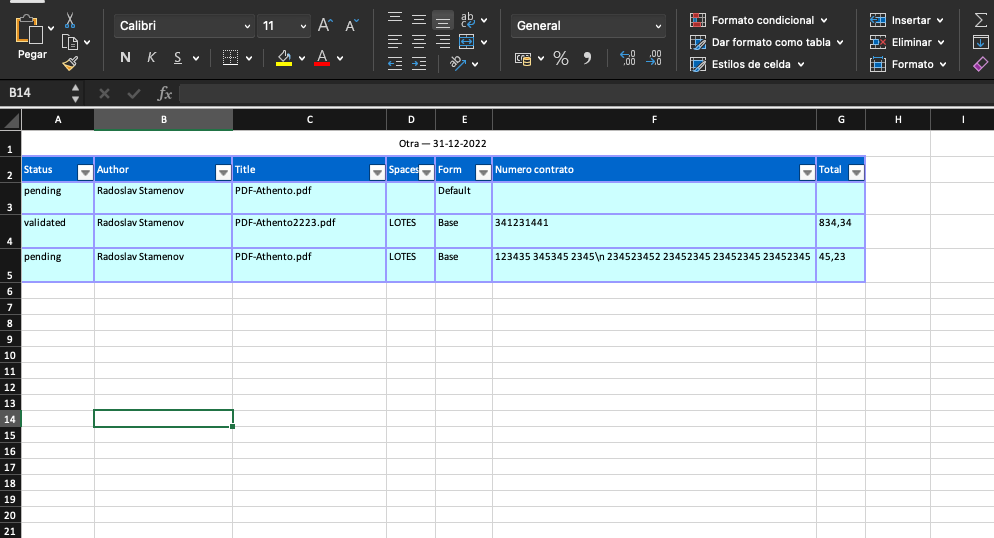Click the Clear eraser icon
The image size is (994, 538).
[980, 64]
